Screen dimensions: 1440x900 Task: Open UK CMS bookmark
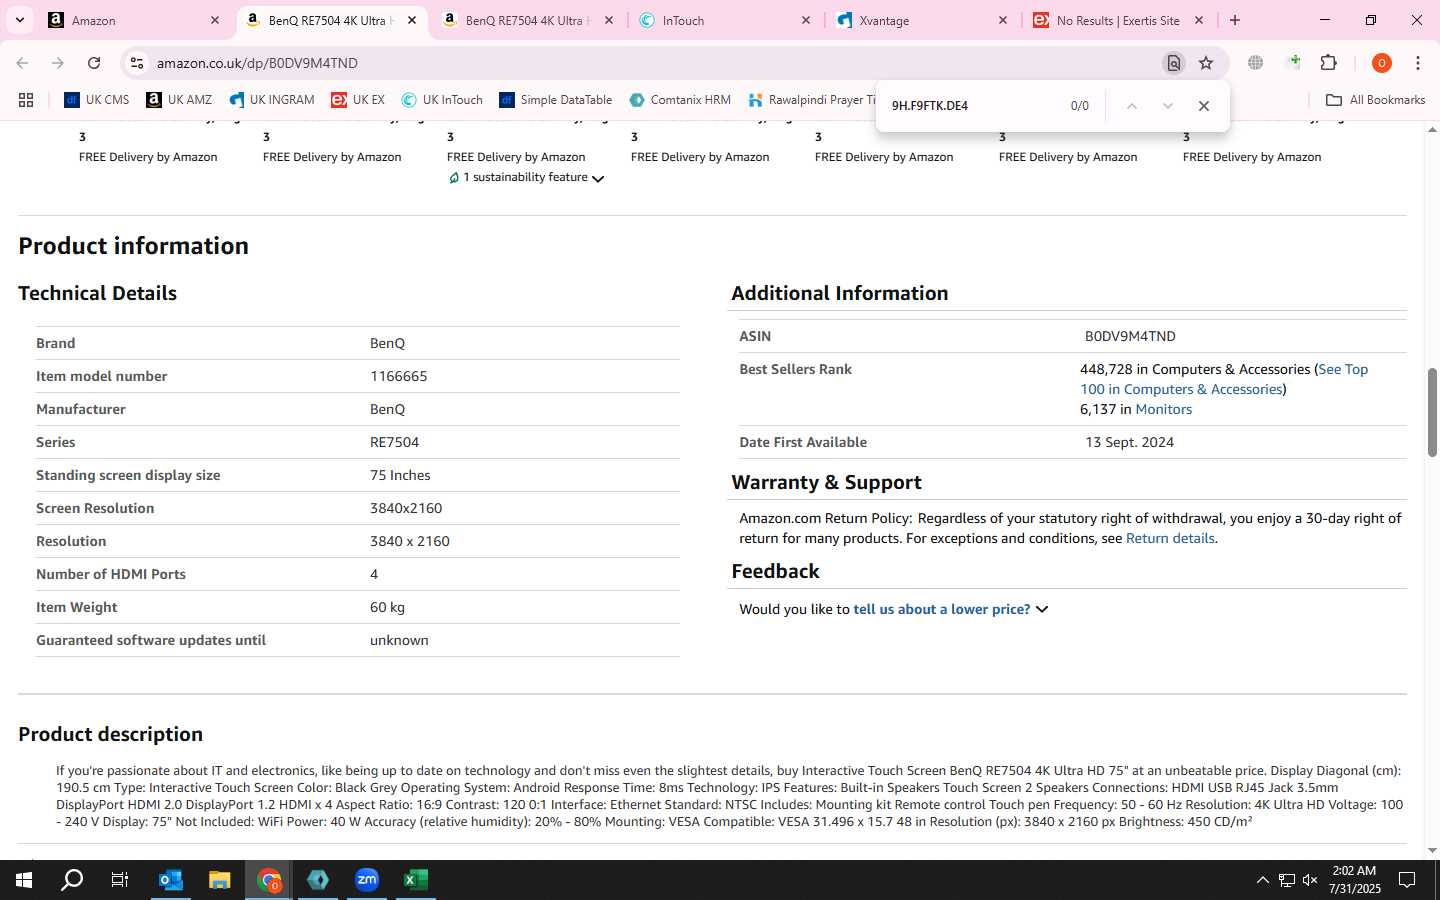click(x=97, y=100)
